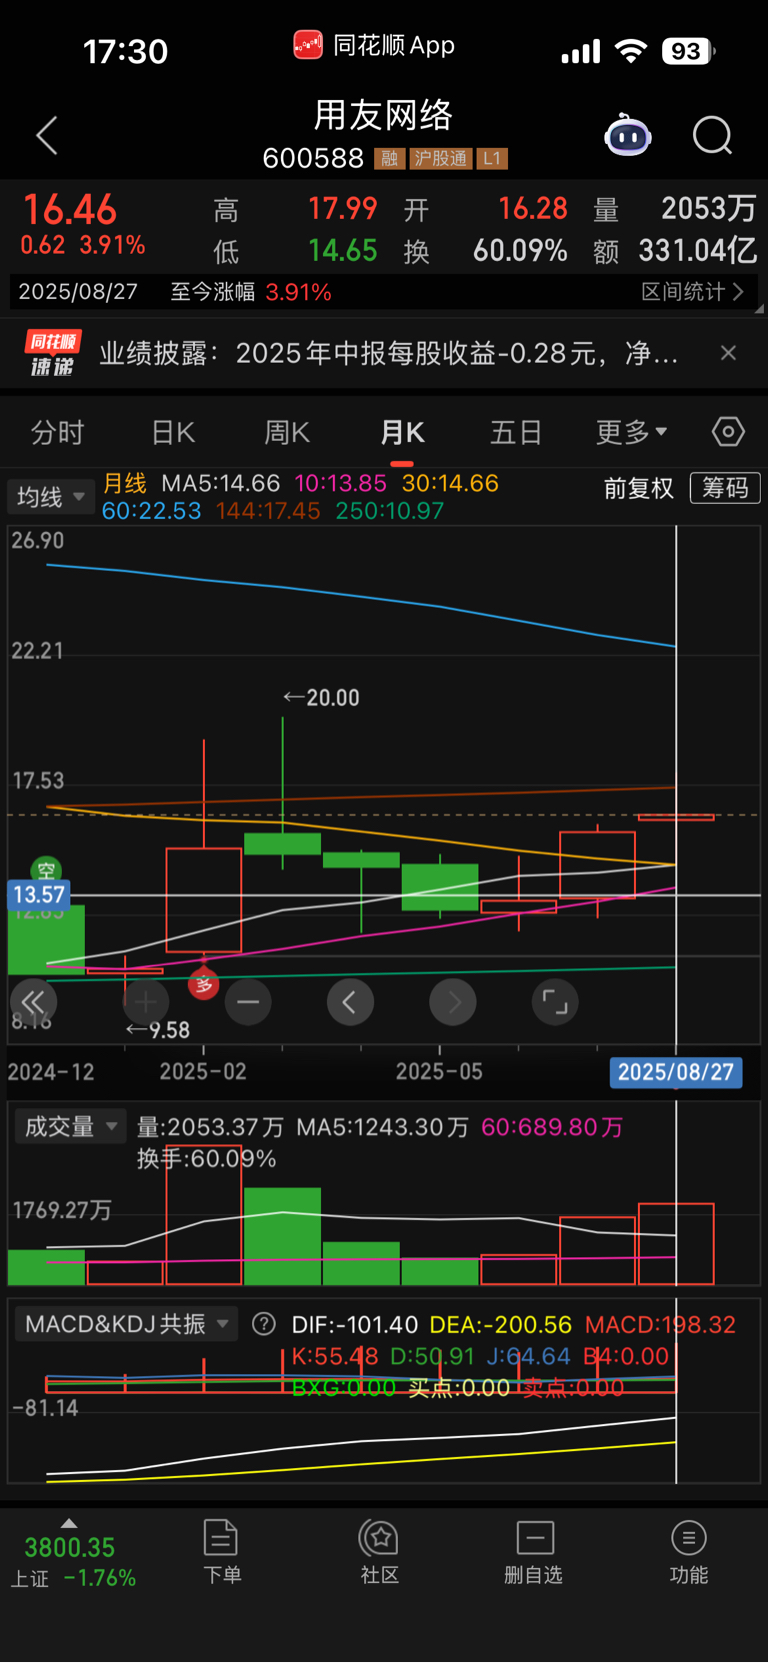Tap the 60:22.53 moving average value
This screenshot has height=1663, width=768.
pyautogui.click(x=152, y=511)
